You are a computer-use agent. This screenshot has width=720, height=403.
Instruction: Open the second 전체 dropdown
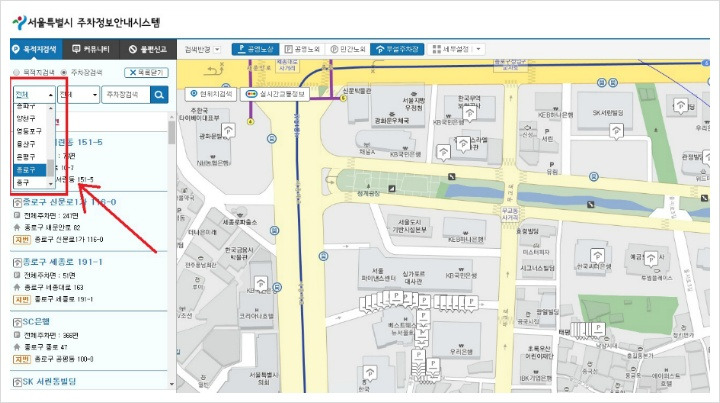coord(79,95)
